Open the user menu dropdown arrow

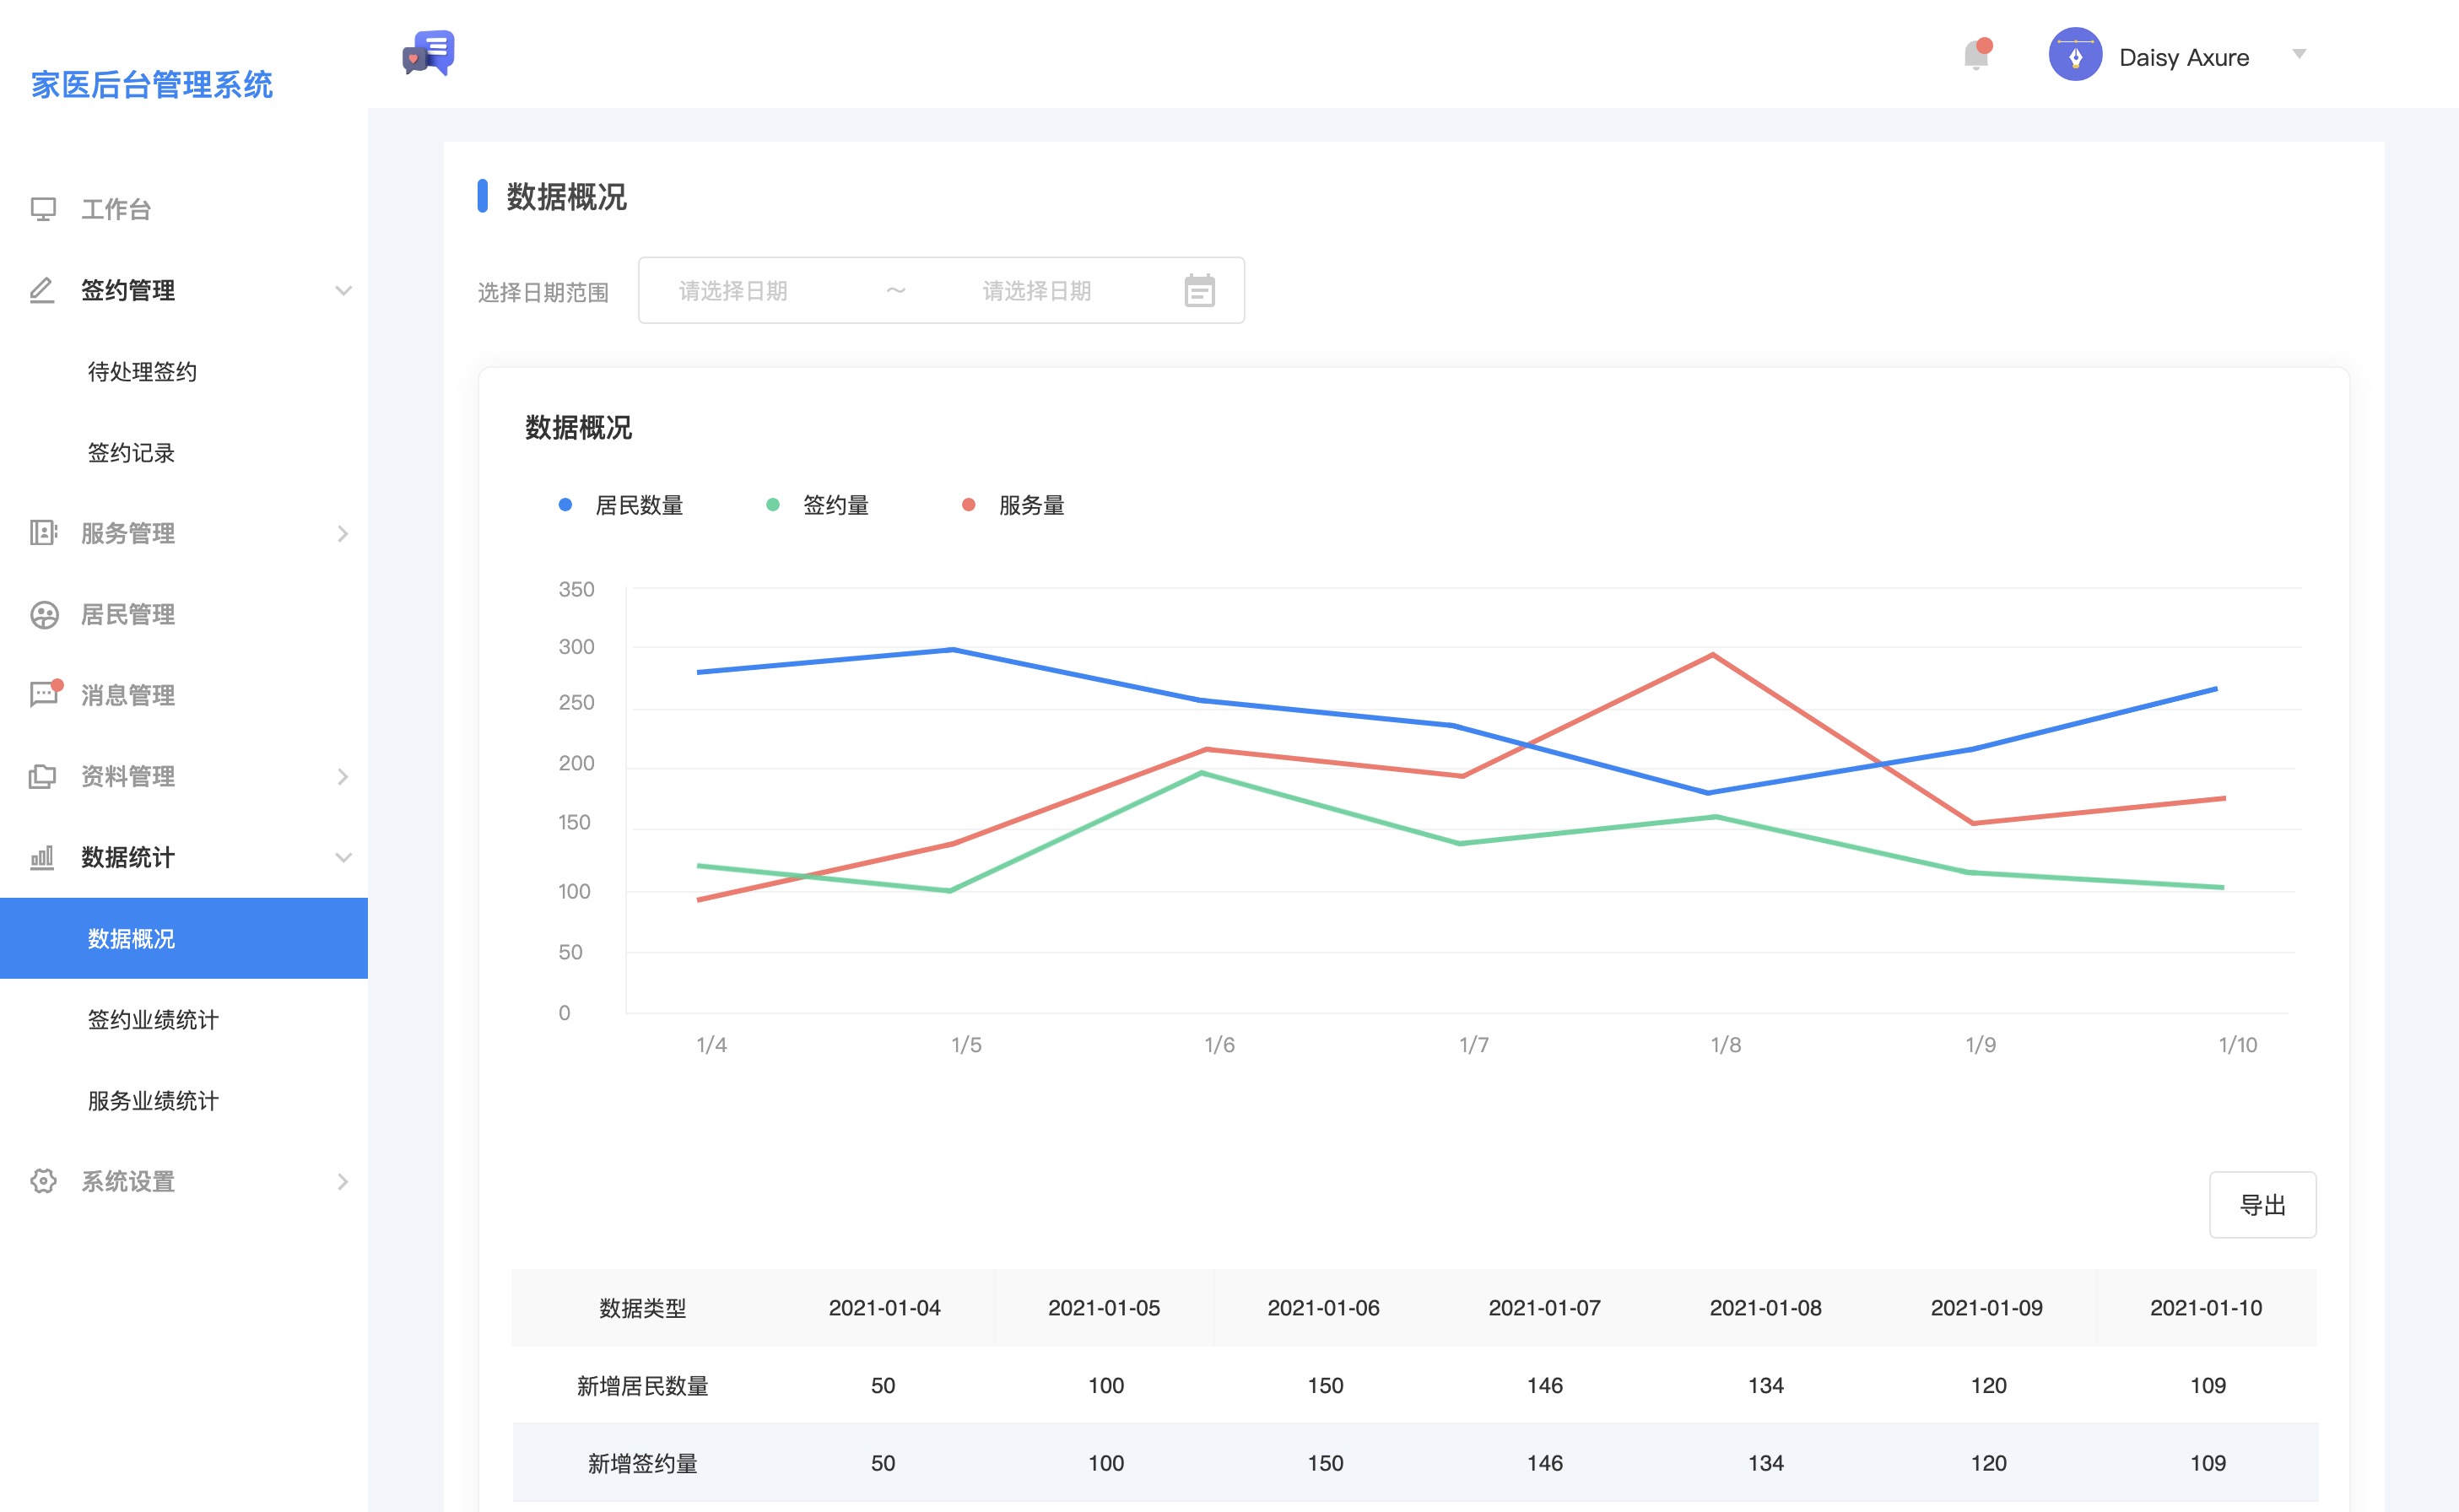coord(2299,54)
